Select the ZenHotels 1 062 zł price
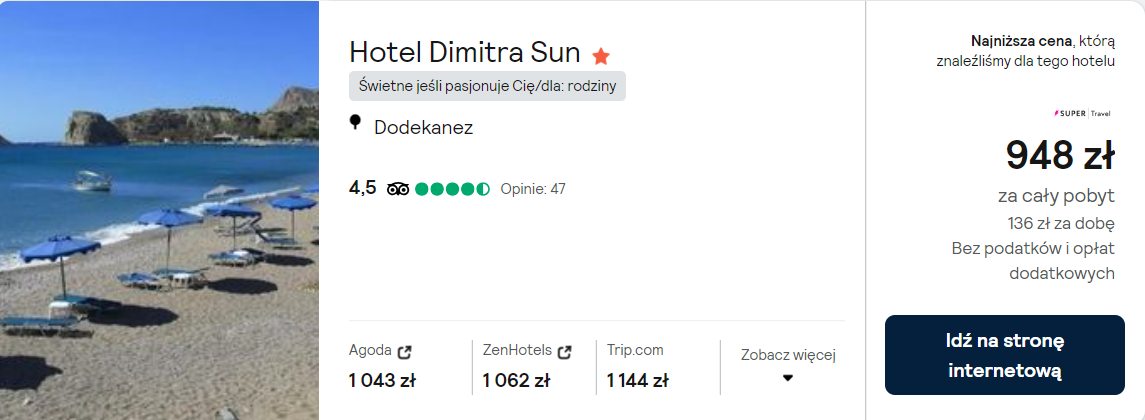This screenshot has width=1145, height=420. point(516,380)
